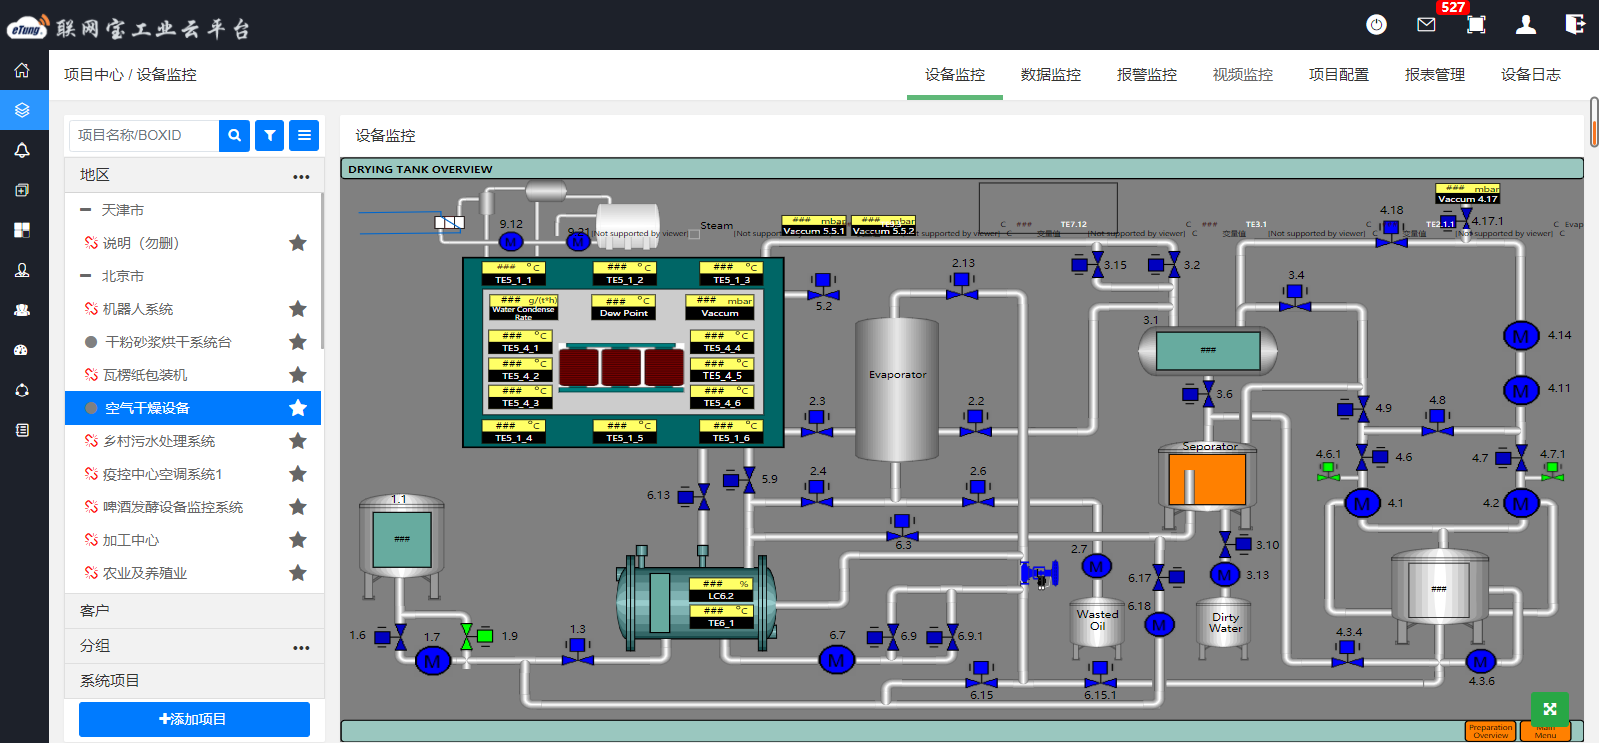
Task: Click motor M labeled 3.13
Action: point(1225,574)
